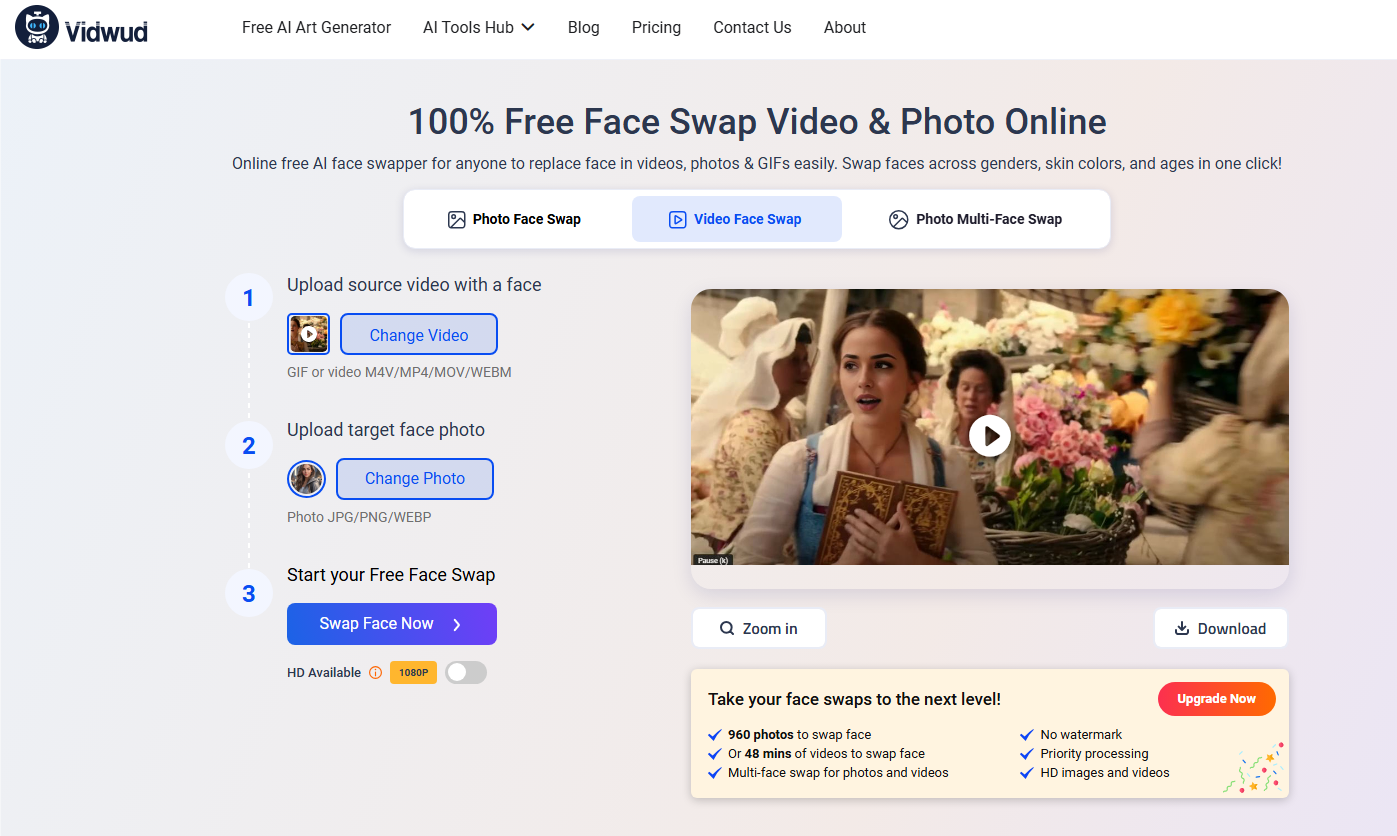
Task: Click the uploaded target face thumbnail
Action: pos(307,479)
